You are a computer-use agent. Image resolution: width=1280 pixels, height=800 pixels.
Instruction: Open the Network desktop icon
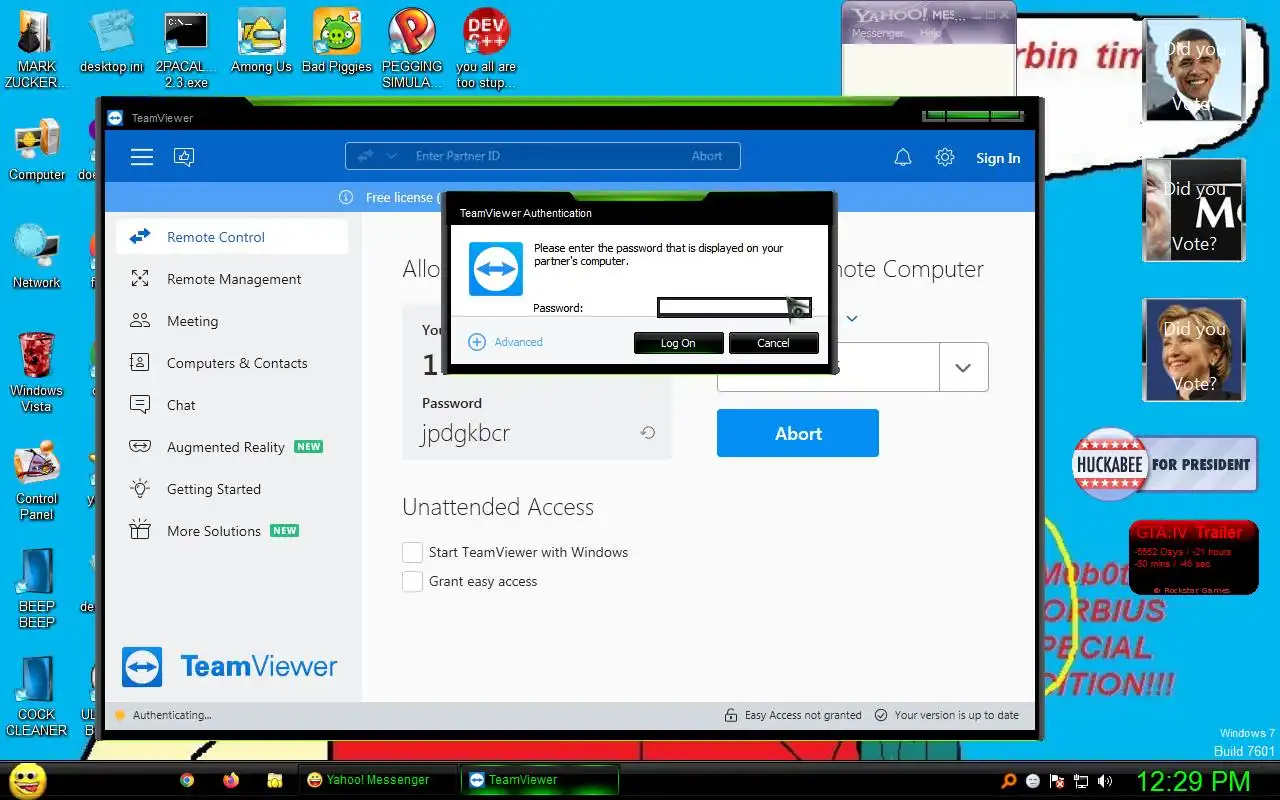[37, 258]
